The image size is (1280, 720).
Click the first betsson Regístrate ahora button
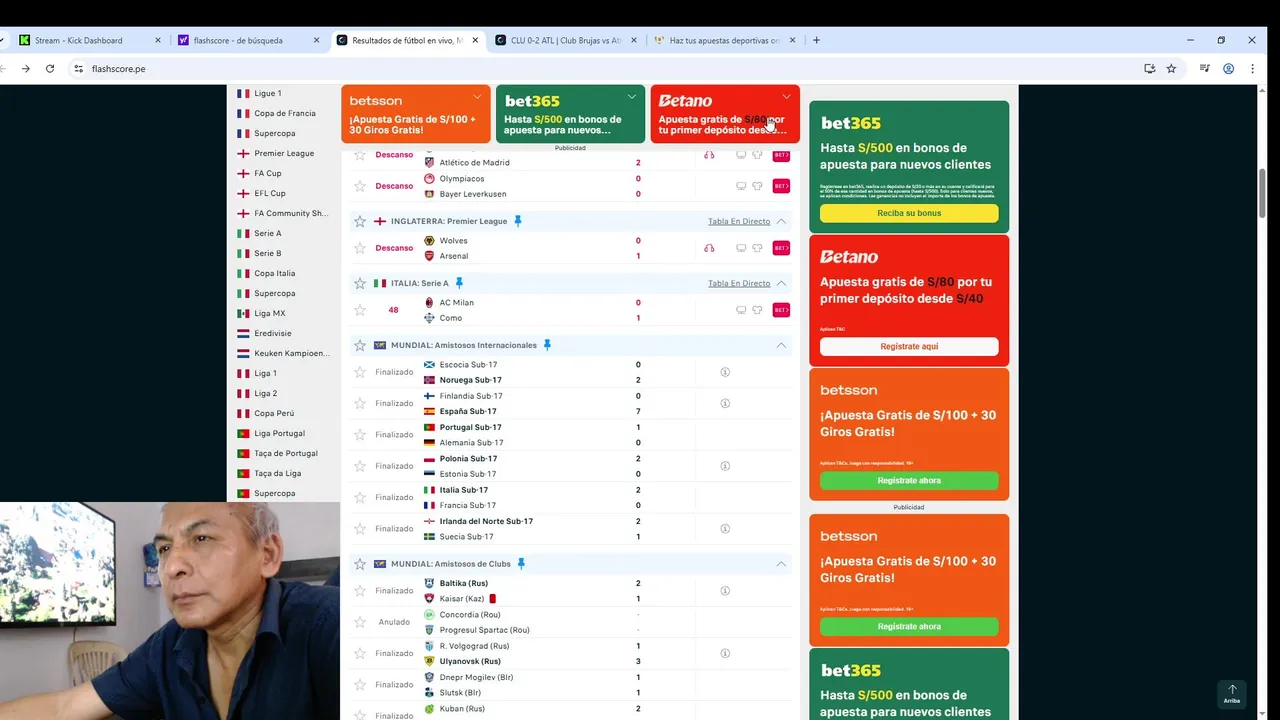[x=909, y=480]
